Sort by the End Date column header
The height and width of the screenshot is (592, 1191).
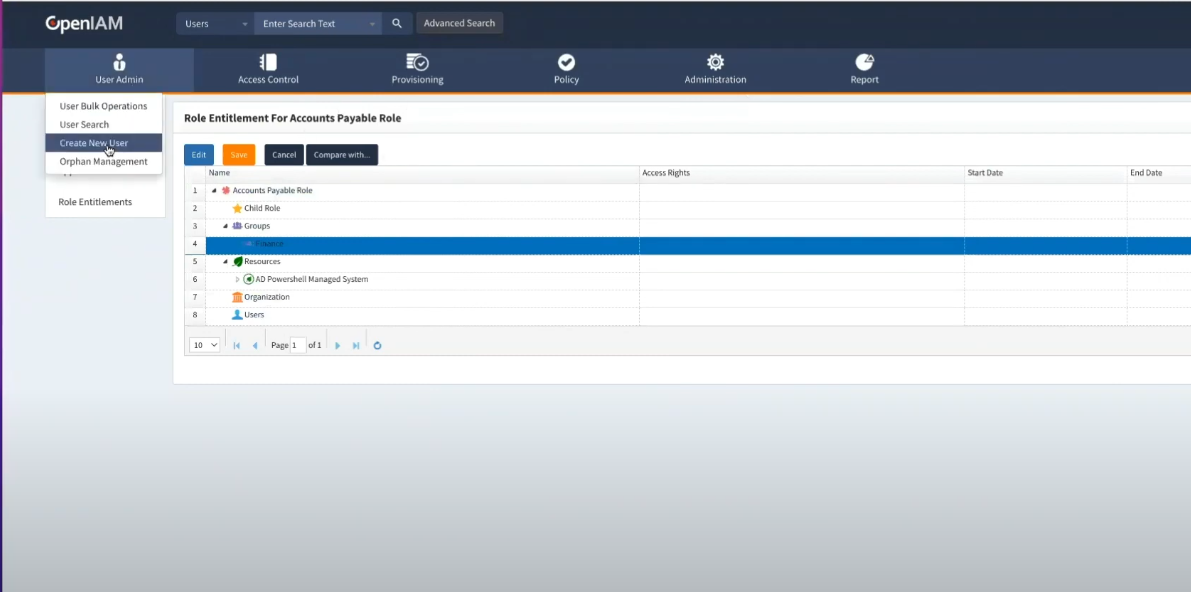tap(1159, 173)
